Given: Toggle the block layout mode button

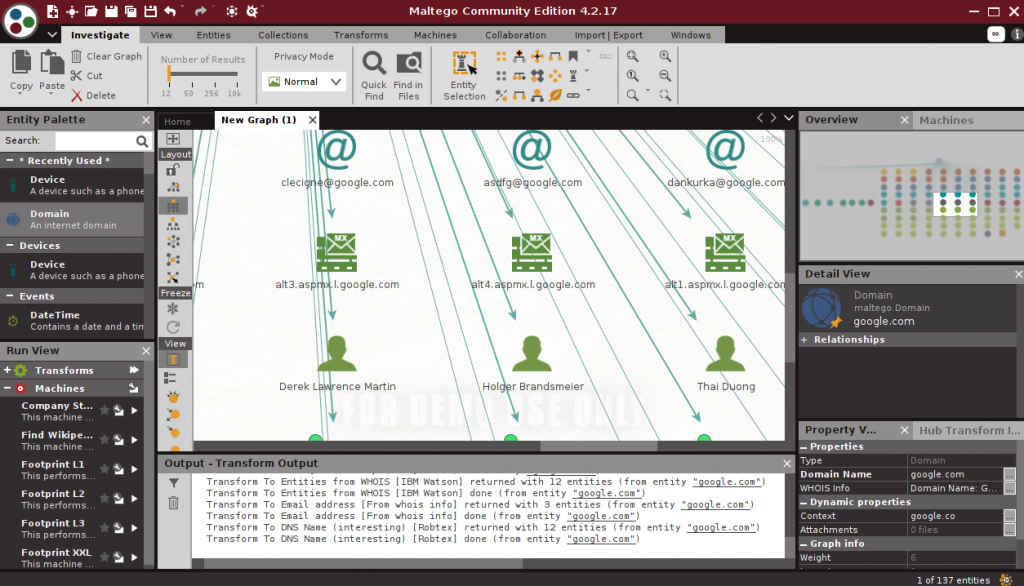Looking at the screenshot, I should point(173,206).
